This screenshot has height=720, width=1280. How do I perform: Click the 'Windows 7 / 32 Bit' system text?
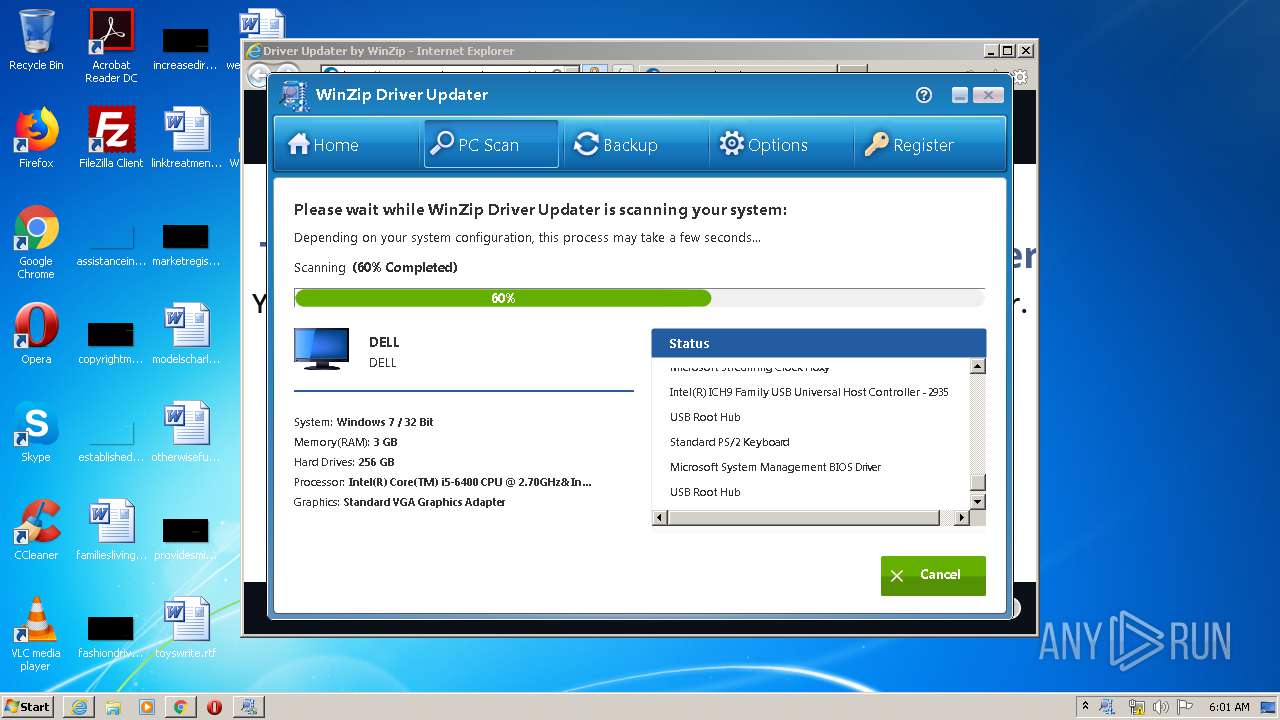tap(385, 422)
